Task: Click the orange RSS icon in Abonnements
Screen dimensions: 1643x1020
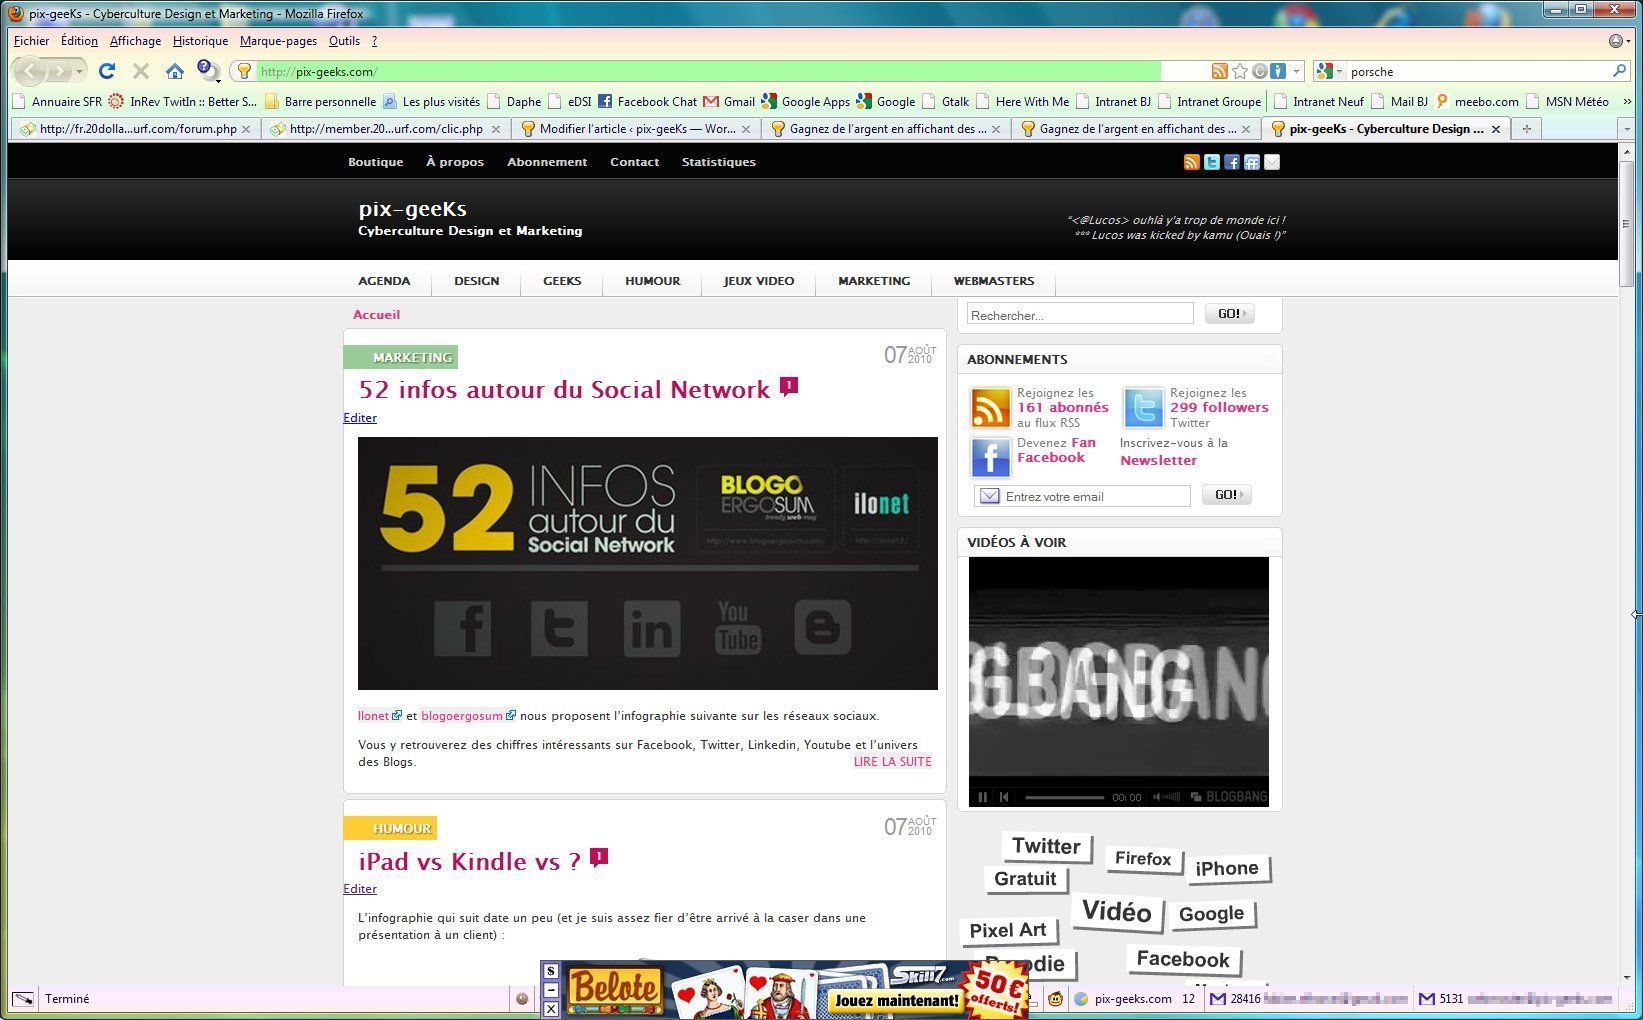Action: (x=991, y=408)
